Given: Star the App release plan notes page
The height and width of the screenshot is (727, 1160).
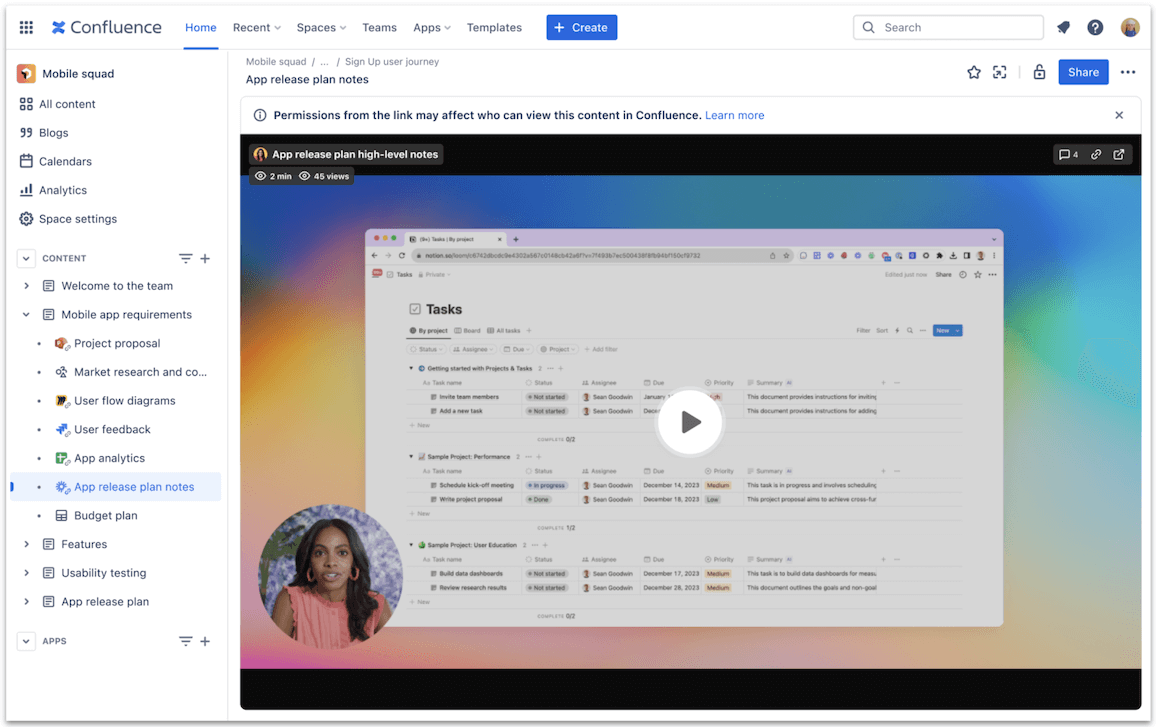Looking at the screenshot, I should pyautogui.click(x=974, y=72).
